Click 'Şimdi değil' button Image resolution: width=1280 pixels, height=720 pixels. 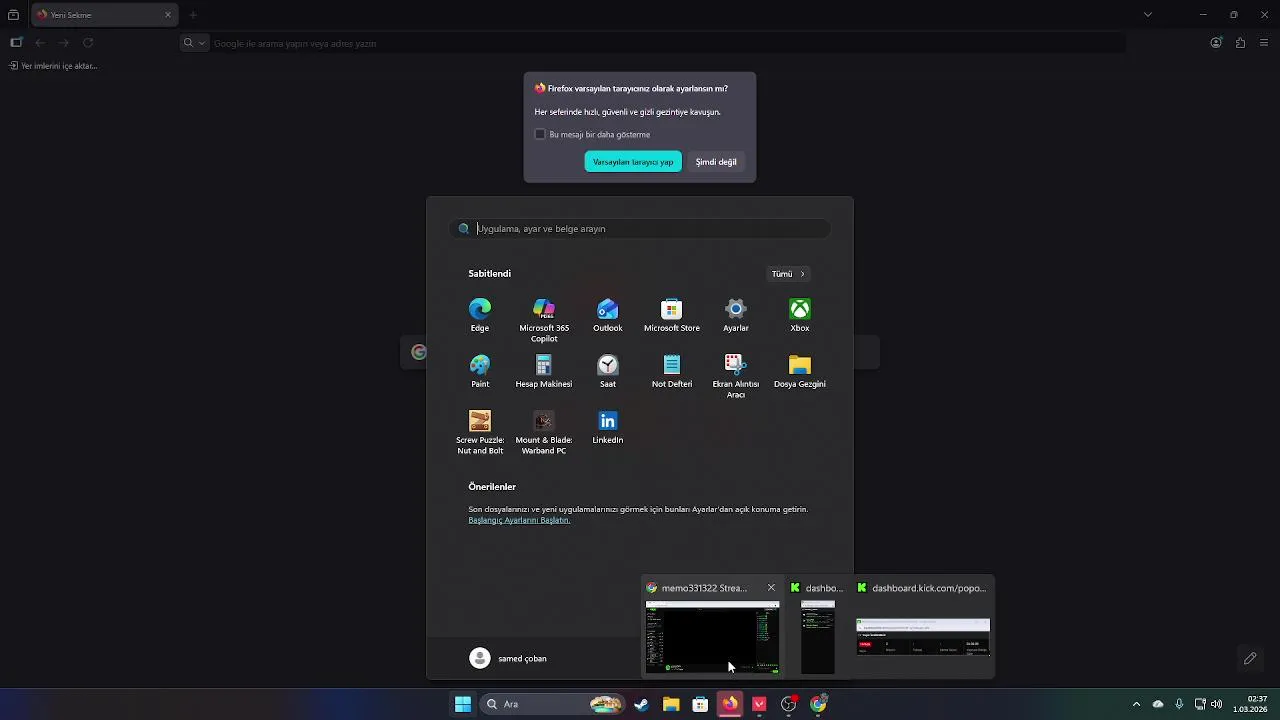tap(716, 162)
